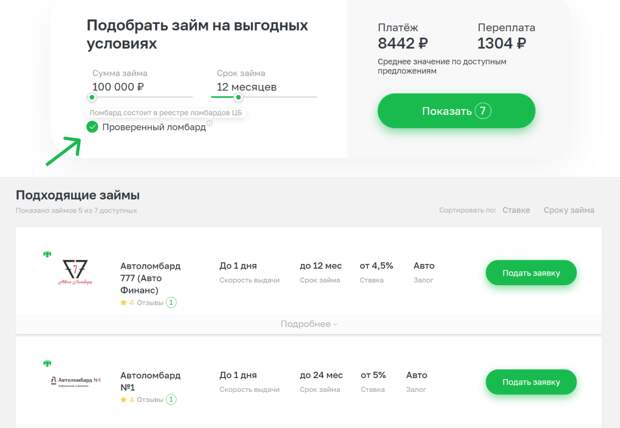Image resolution: width=620 pixels, height=428 pixels.
Task: Toggle the Проверенный ломбард checkbox
Action: tap(92, 127)
